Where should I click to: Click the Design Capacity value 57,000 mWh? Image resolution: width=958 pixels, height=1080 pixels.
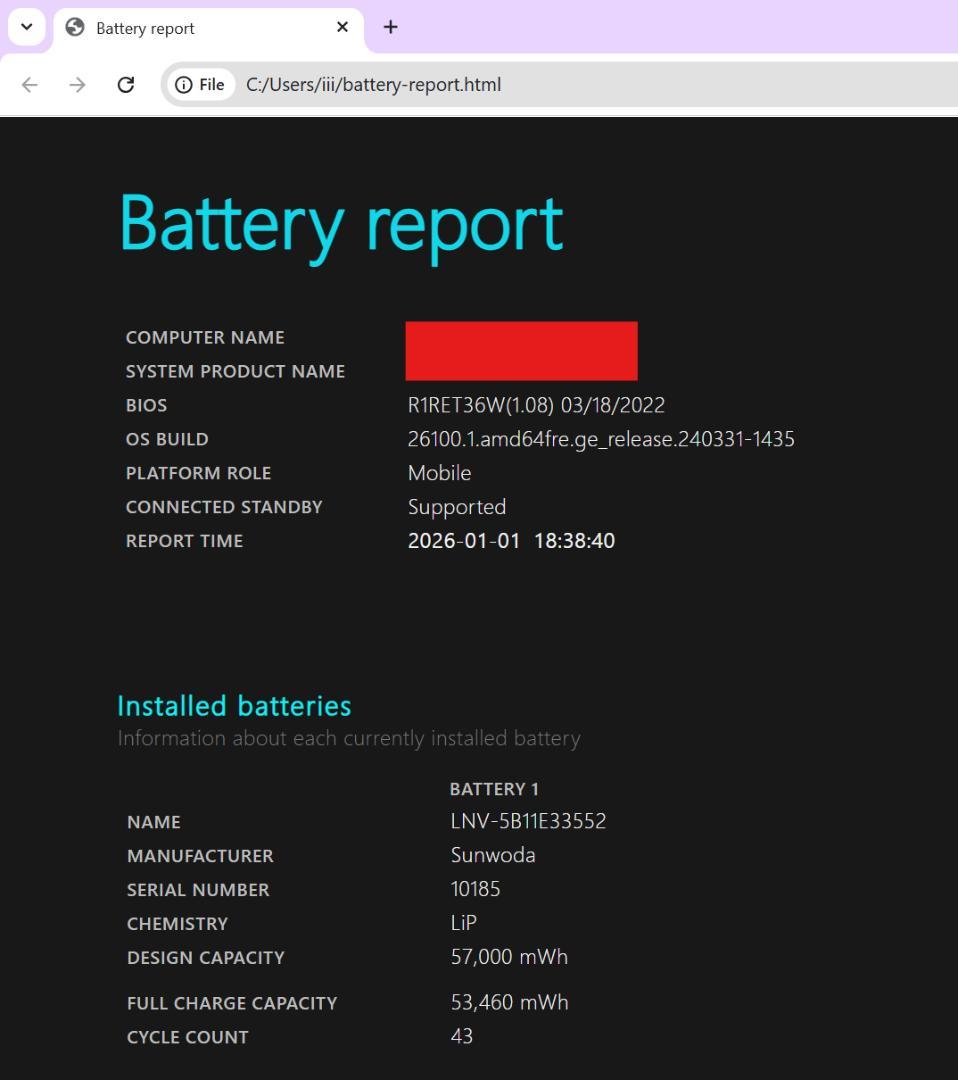pyautogui.click(x=508, y=956)
